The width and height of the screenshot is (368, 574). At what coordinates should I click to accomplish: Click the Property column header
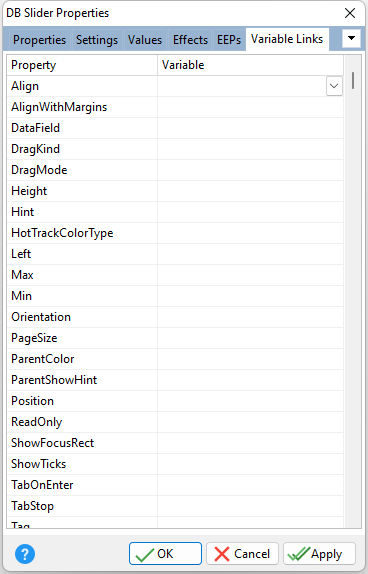click(x=82, y=65)
